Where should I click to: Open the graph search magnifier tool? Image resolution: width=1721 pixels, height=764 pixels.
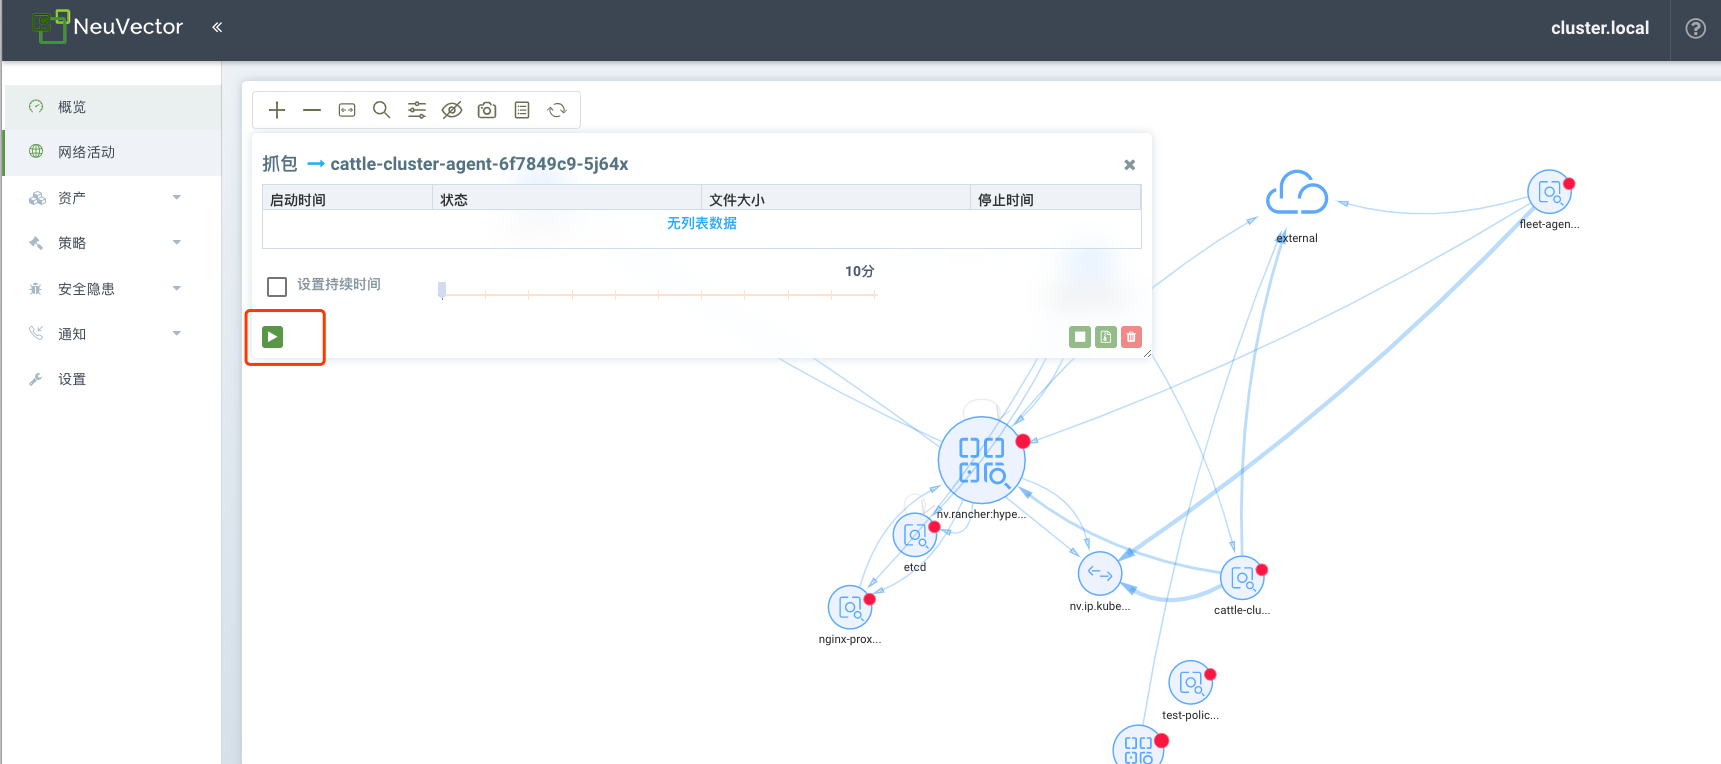(x=381, y=110)
